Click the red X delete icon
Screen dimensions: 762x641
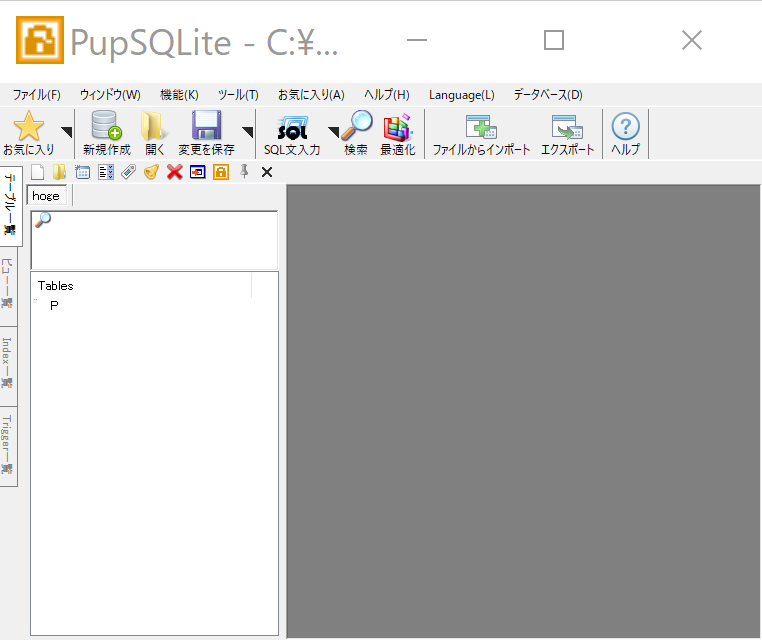[x=174, y=172]
